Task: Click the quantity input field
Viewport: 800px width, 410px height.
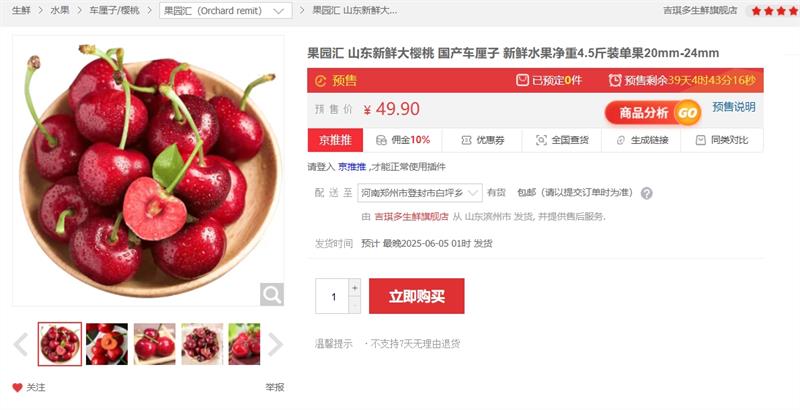Action: click(x=332, y=296)
